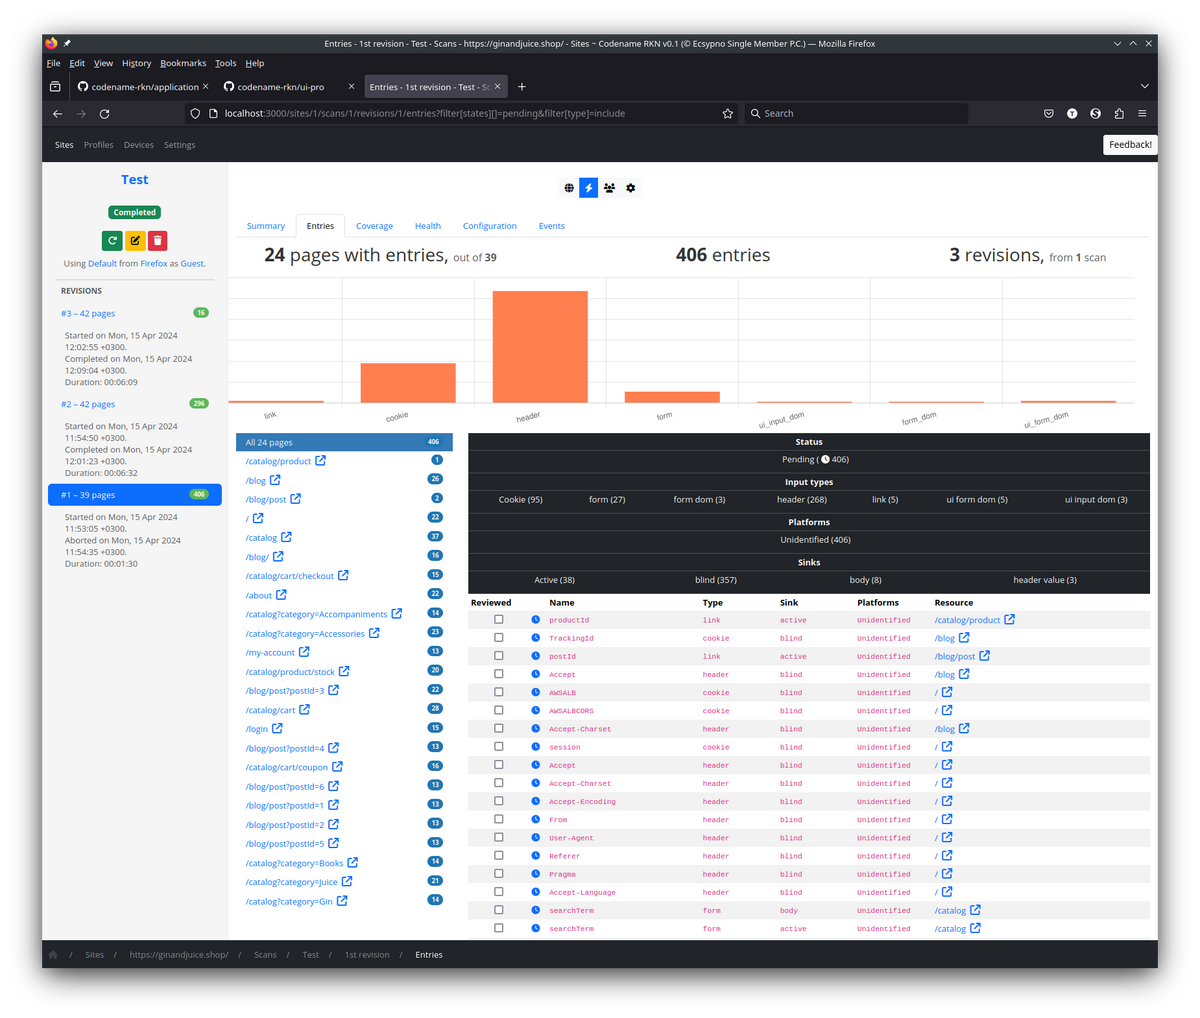Bookmark this page with the star icon
The height and width of the screenshot is (1018, 1200).
coord(727,114)
